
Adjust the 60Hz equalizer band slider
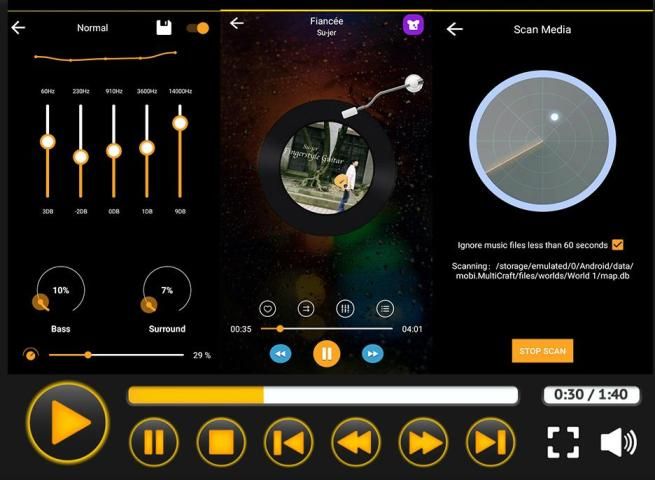click(47, 142)
